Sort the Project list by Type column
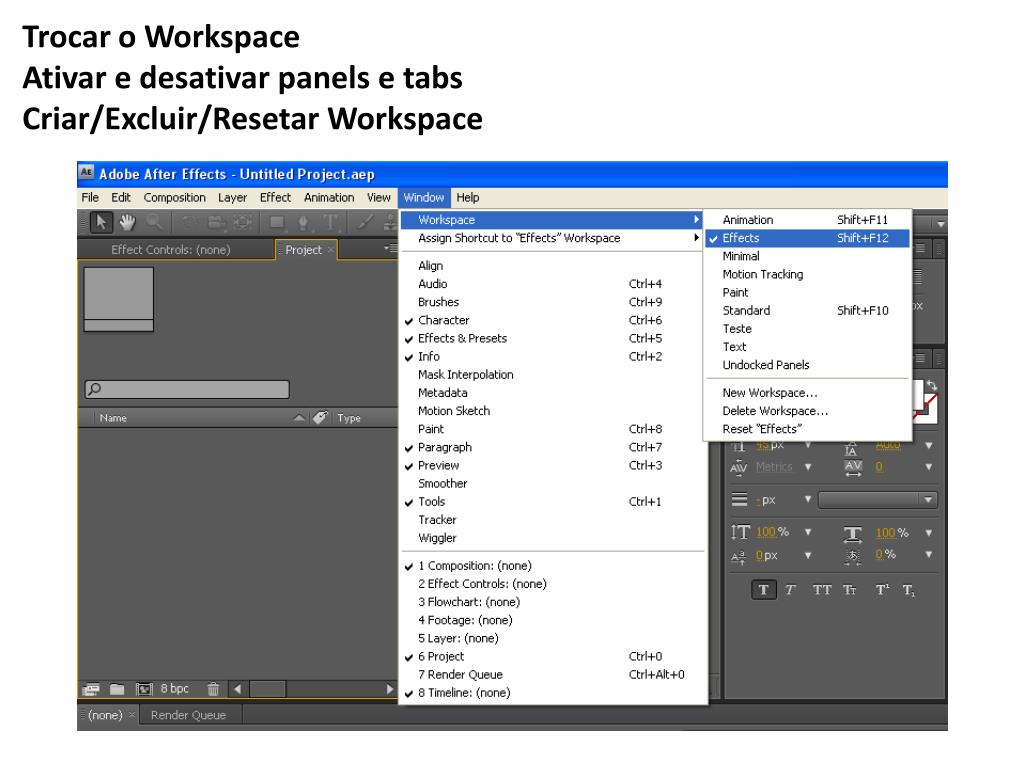 pos(349,418)
